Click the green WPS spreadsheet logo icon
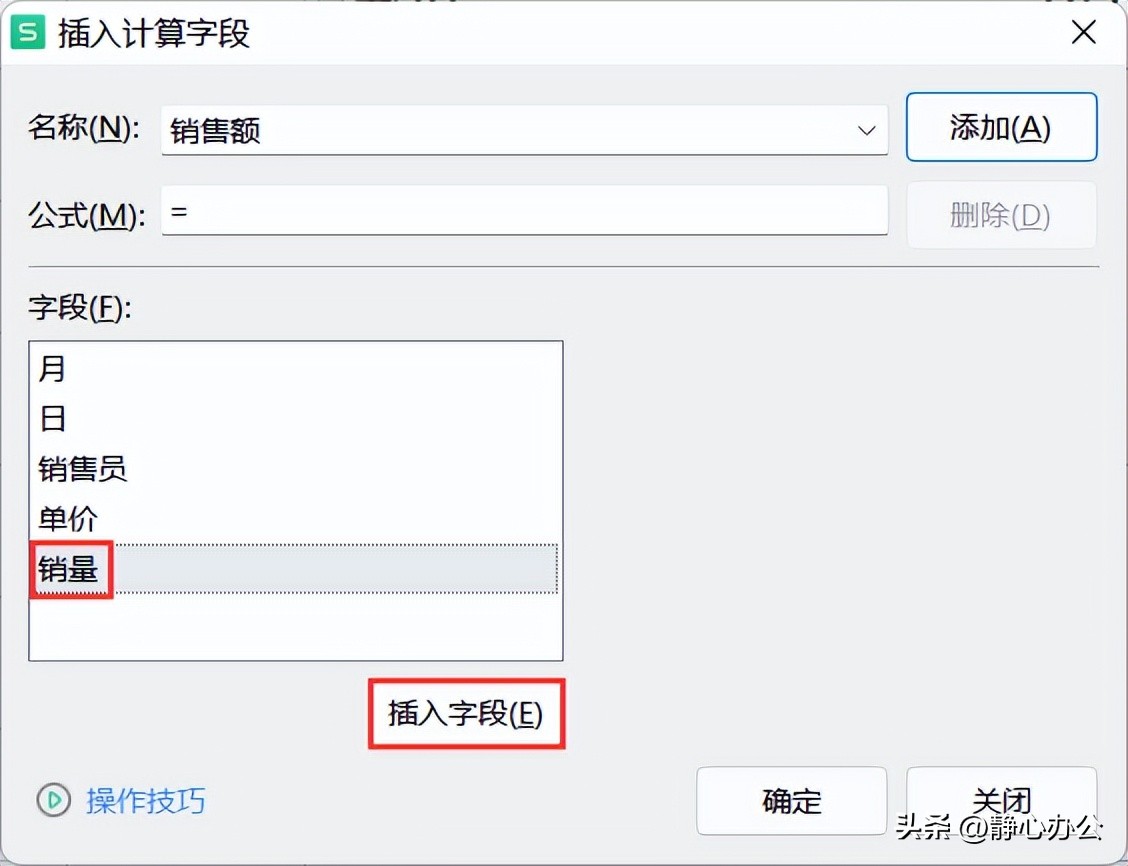The height and width of the screenshot is (866, 1128). point(28,32)
